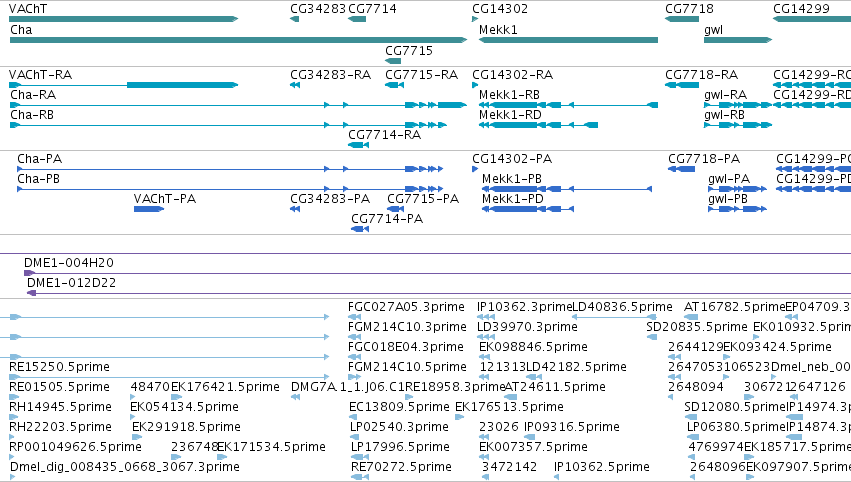
Task: Click the RE15250.5prime EST label
Action: click(x=59, y=367)
